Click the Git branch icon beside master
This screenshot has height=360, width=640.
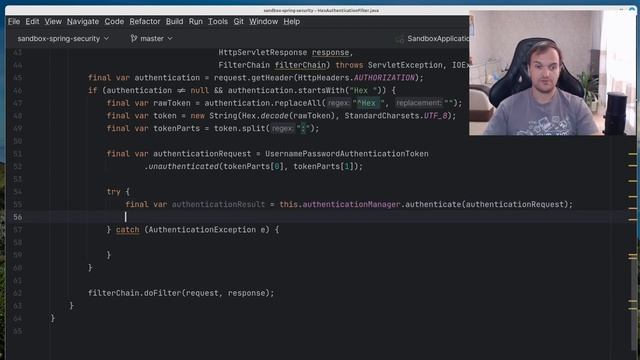coord(133,39)
